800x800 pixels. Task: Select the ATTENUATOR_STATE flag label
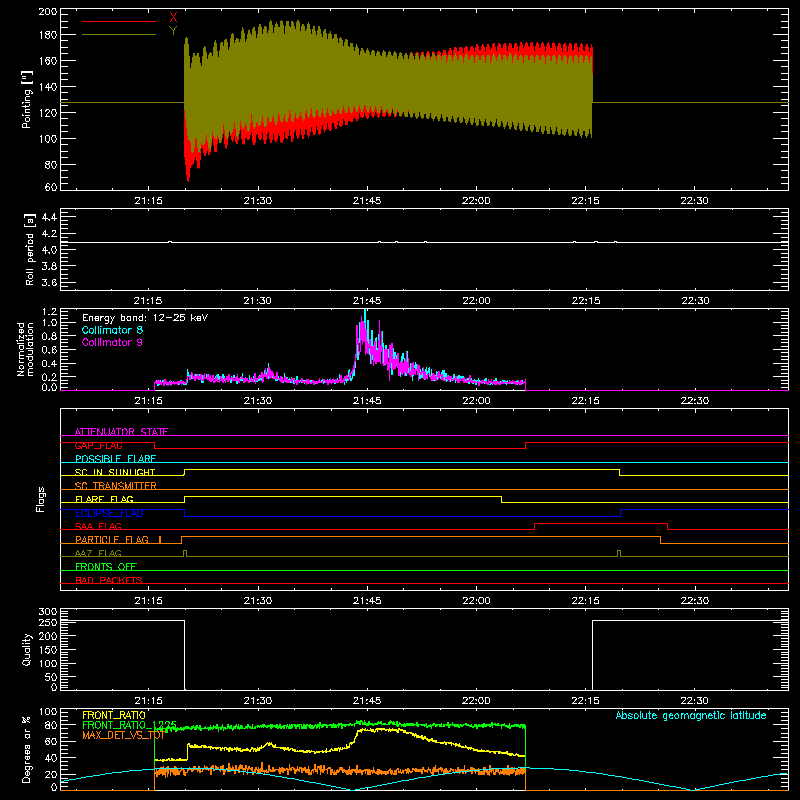(x=121, y=432)
